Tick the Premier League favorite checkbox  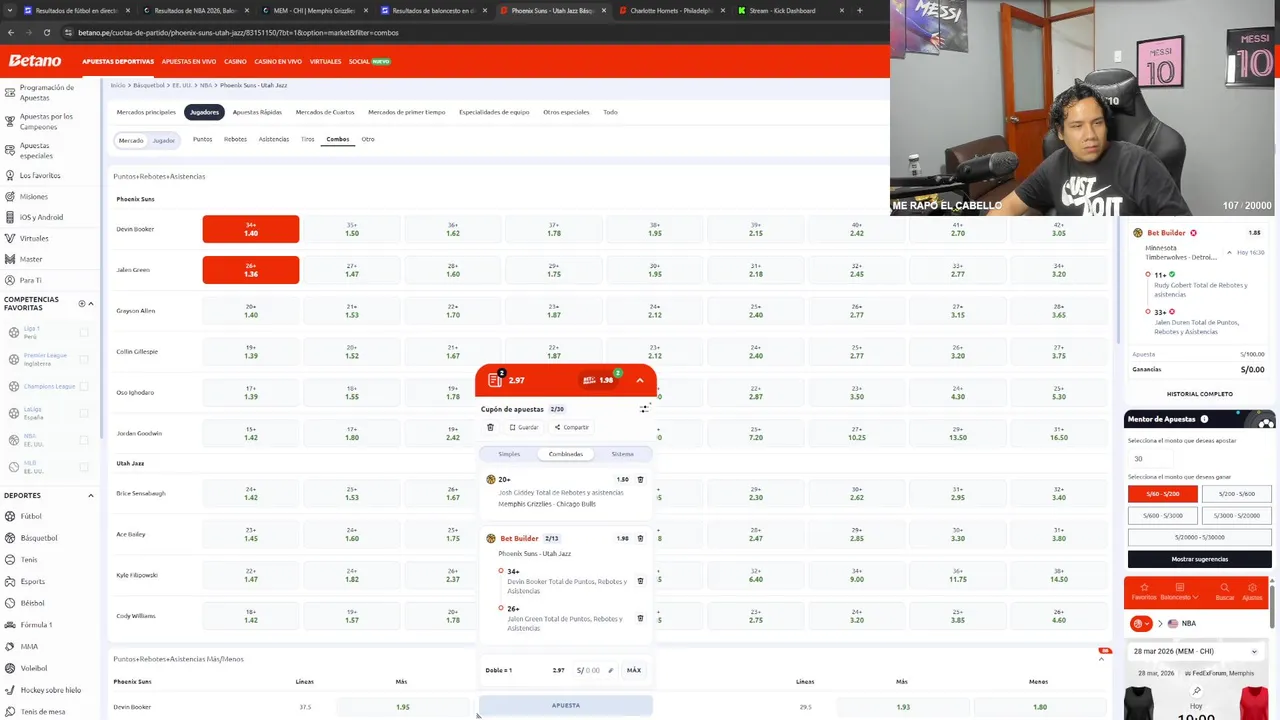[84, 359]
